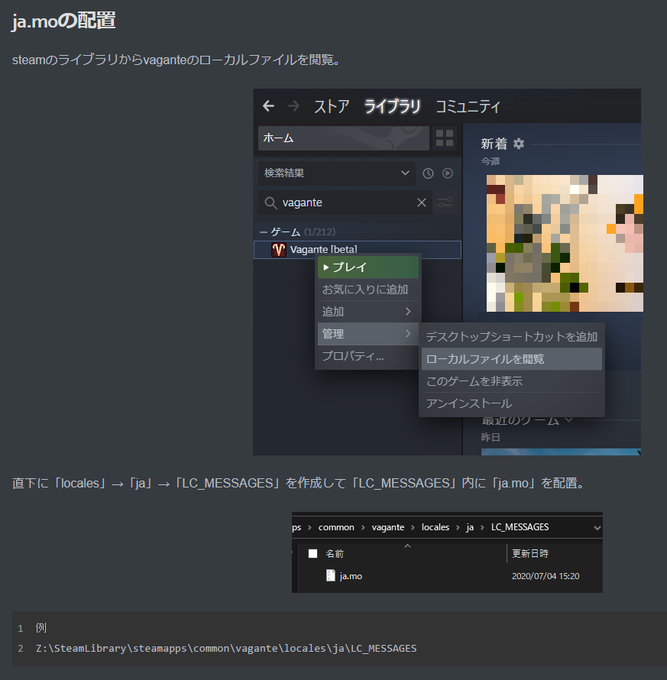Click the LC_MESSAGES breadcrumb folder
Screen dimensions: 667x680
click(x=520, y=527)
